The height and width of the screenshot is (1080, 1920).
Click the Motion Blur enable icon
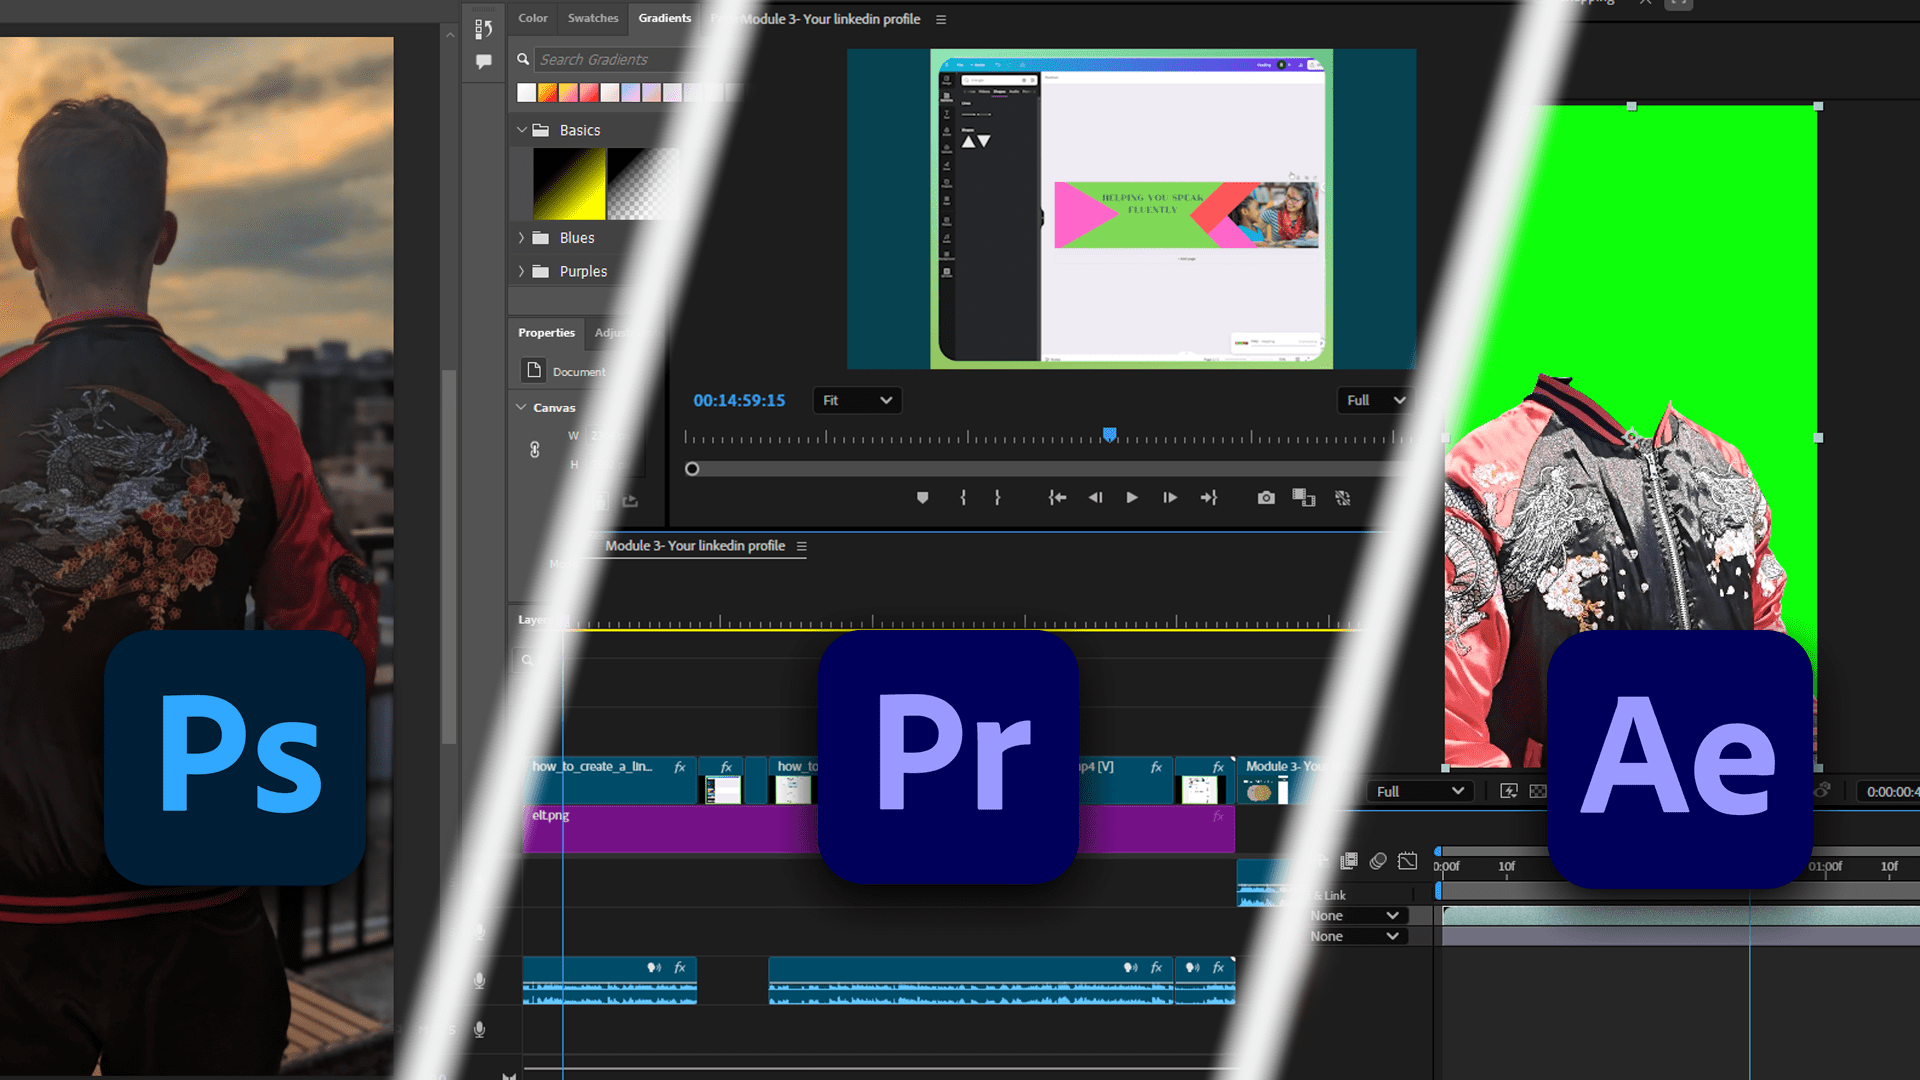click(x=1378, y=861)
